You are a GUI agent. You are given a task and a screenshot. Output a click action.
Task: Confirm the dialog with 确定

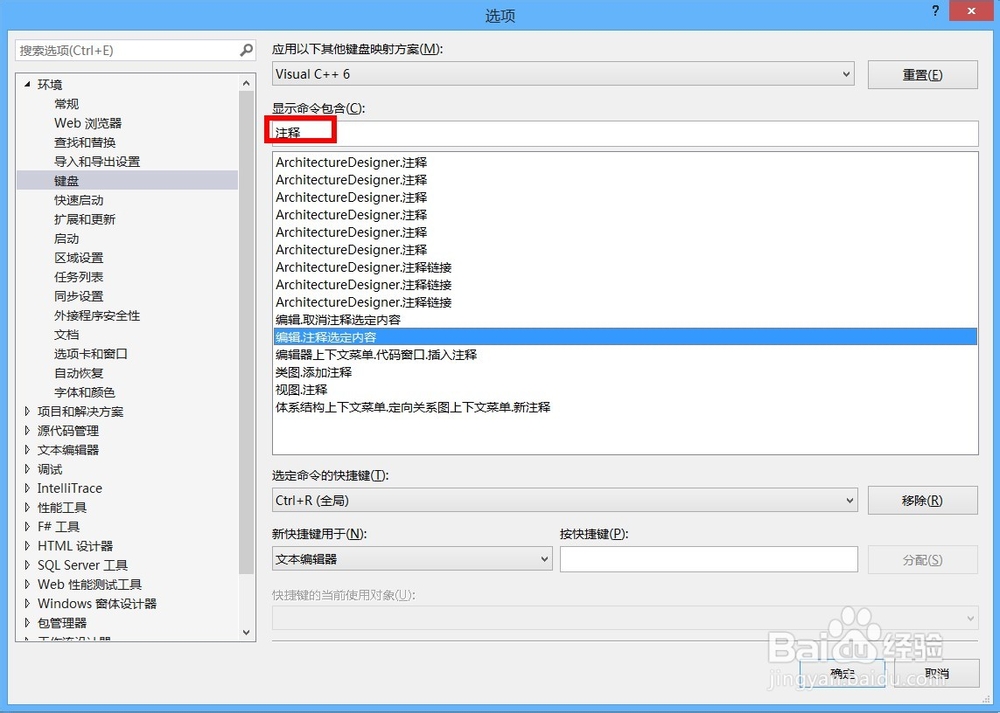[842, 673]
